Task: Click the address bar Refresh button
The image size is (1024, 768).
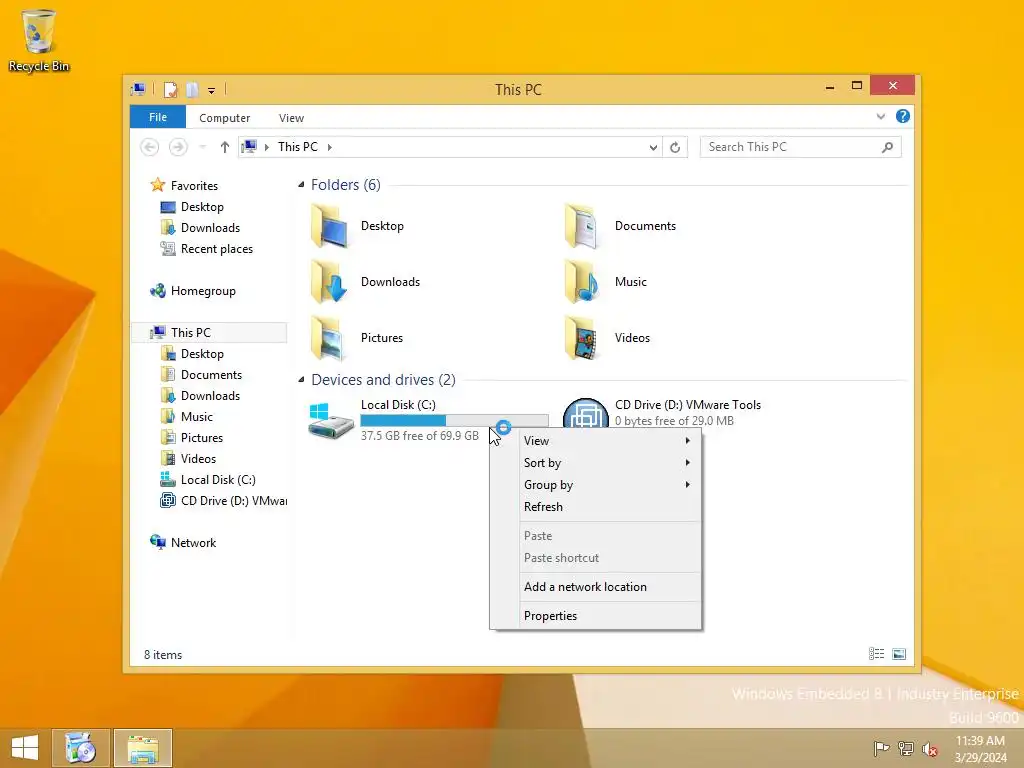Action: tap(675, 148)
